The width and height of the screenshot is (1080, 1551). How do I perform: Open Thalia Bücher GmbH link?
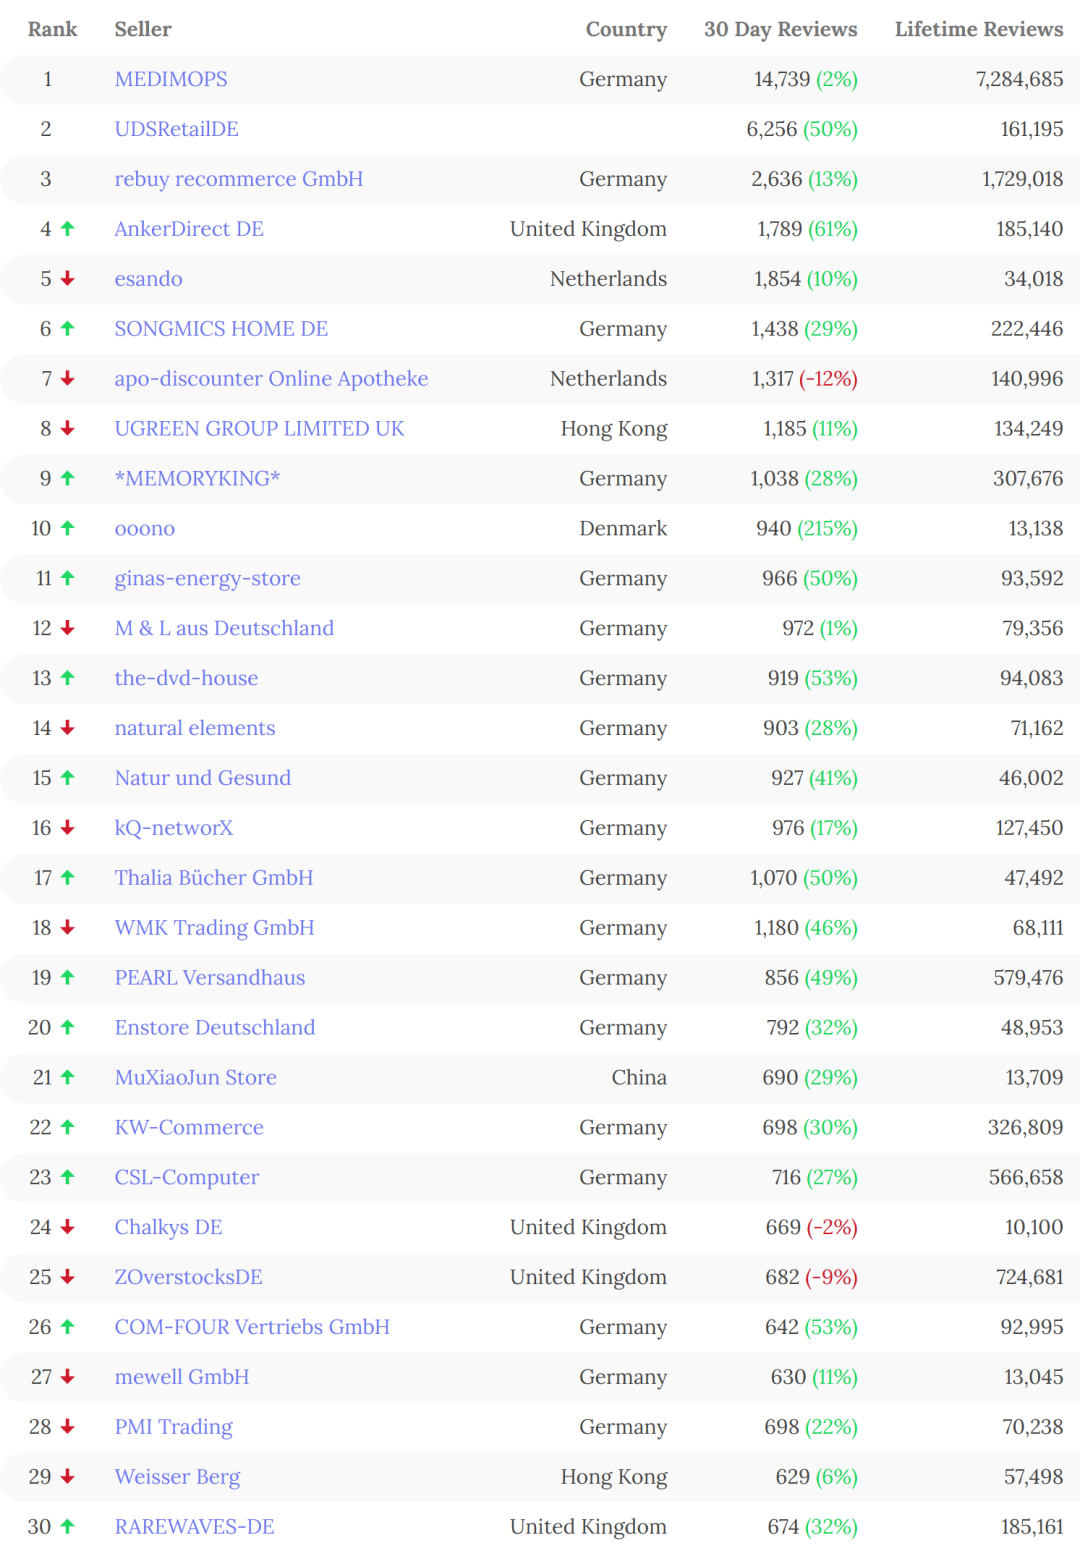click(214, 878)
